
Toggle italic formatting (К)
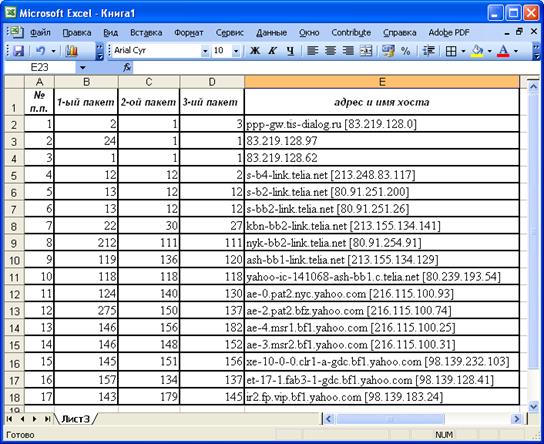(x=273, y=51)
